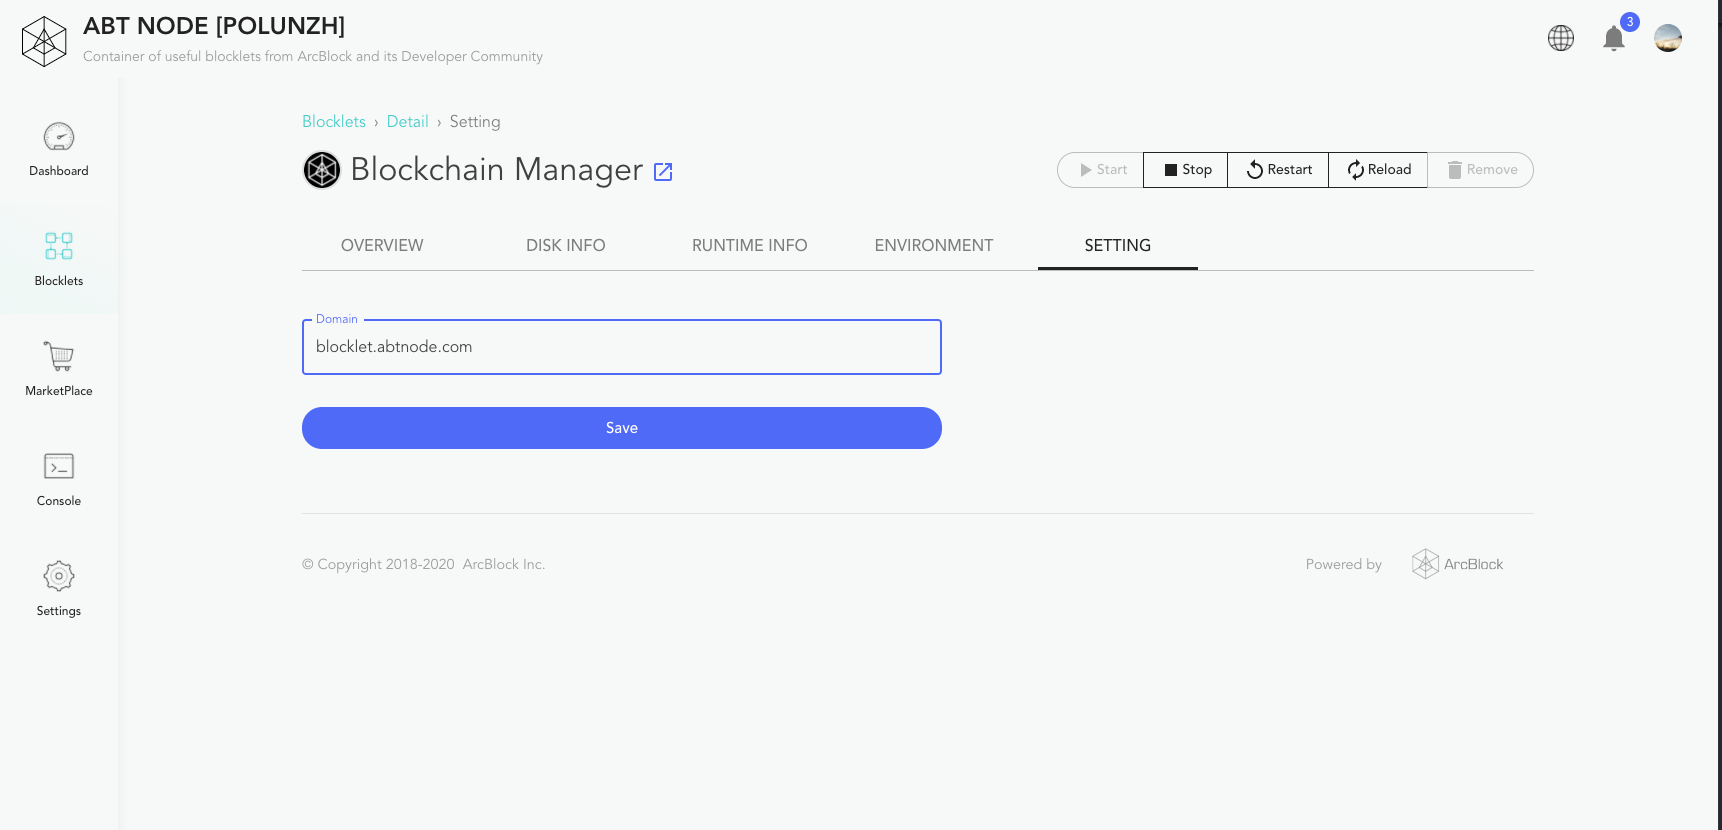Switch to the Overview tab

[382, 246]
